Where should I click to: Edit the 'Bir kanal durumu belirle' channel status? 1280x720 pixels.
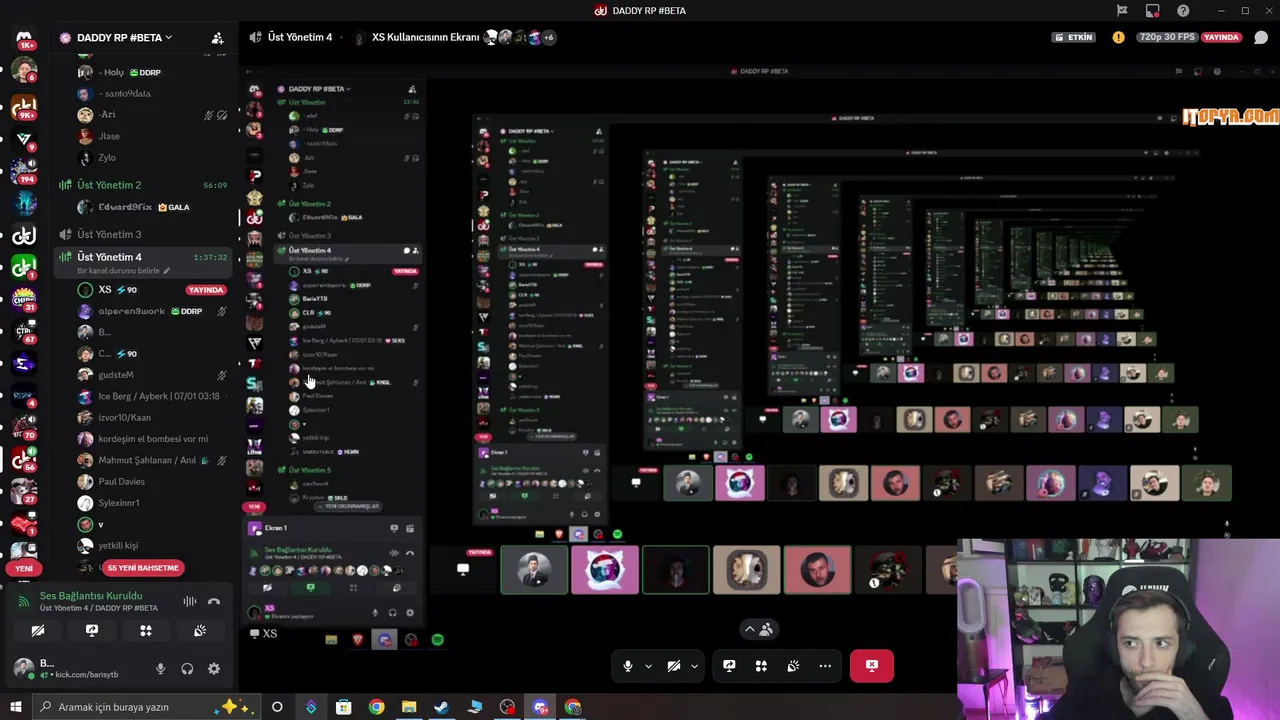coord(123,271)
